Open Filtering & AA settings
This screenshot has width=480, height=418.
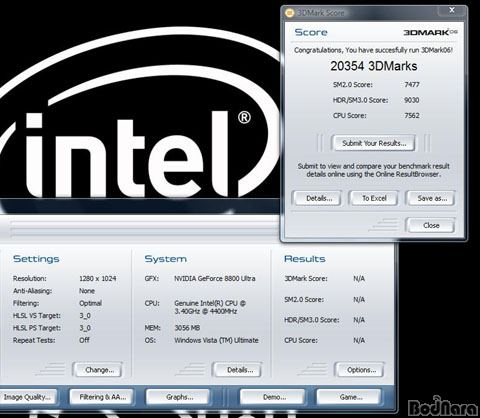pos(102,397)
